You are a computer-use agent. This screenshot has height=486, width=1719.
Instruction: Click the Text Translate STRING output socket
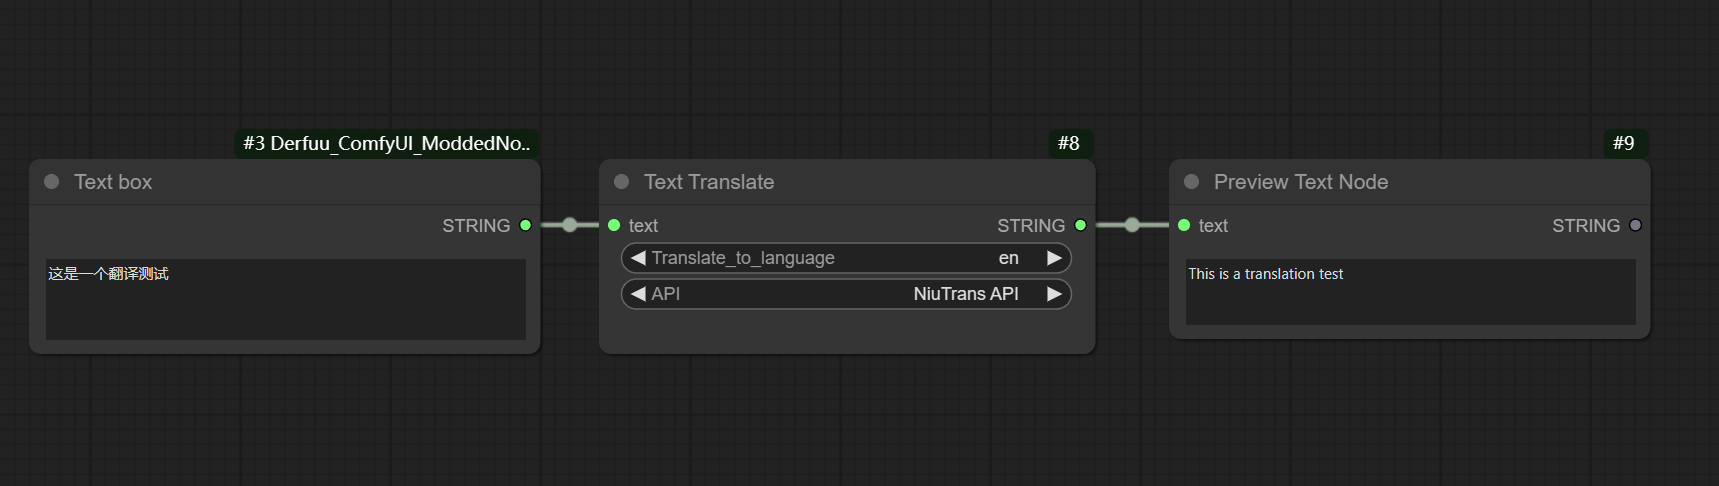(1080, 225)
